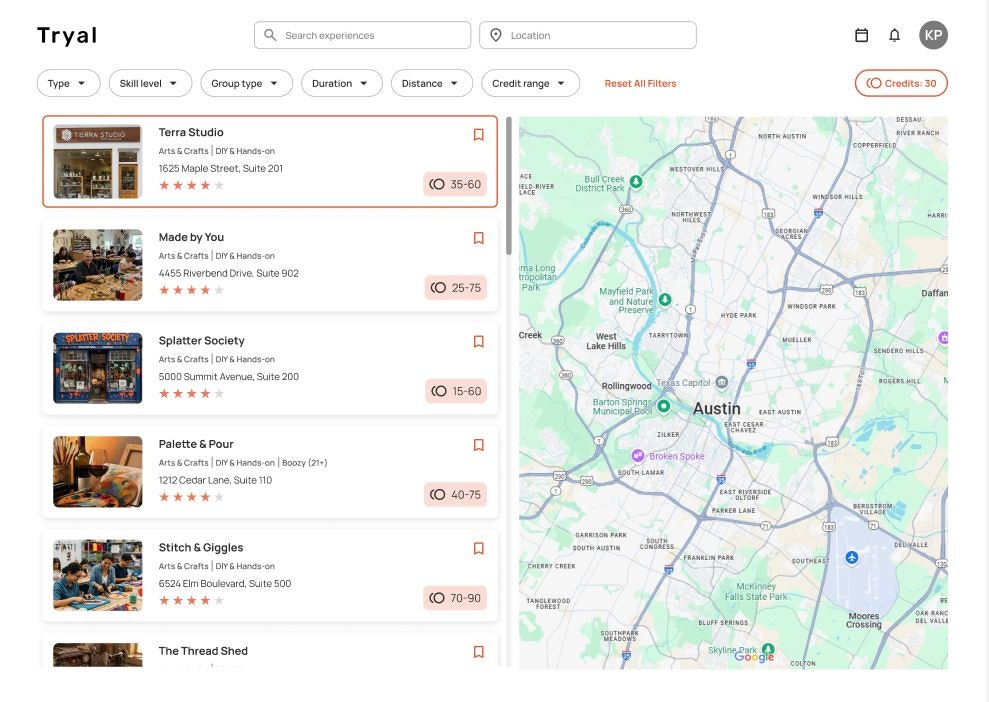Screen dimensions: 989x702
Task: Click the listings vertical scrollbar
Action: tap(508, 186)
